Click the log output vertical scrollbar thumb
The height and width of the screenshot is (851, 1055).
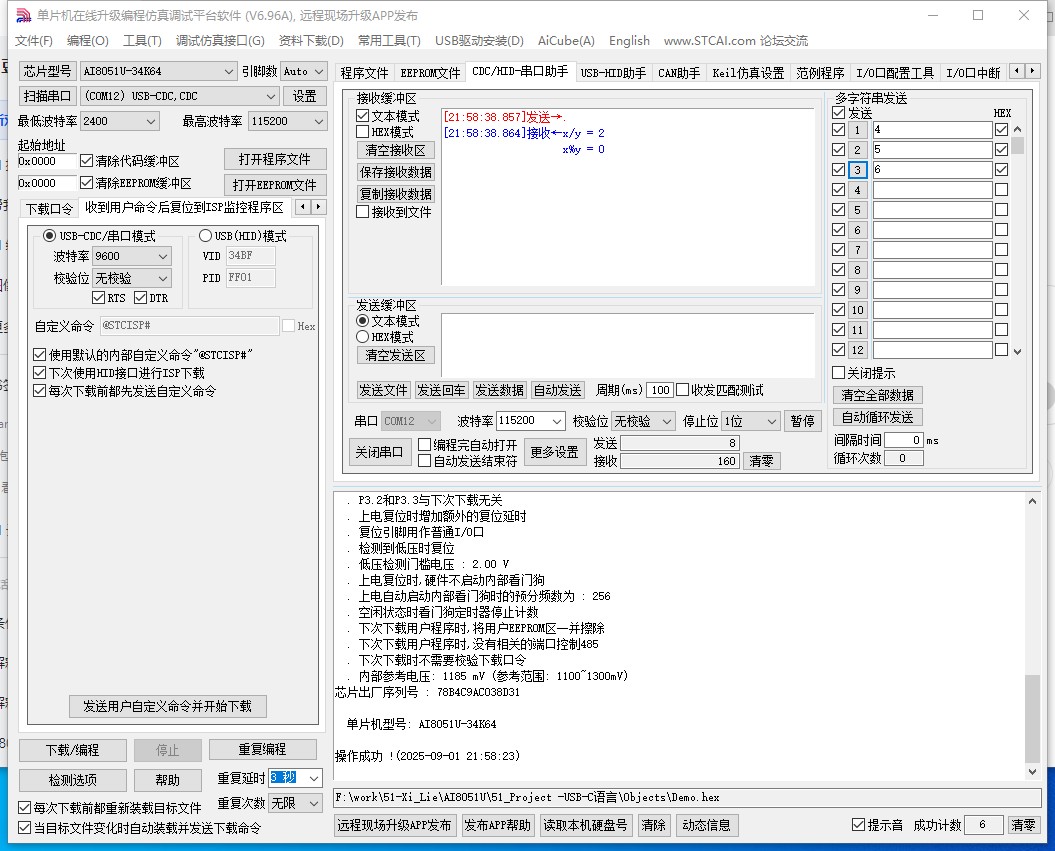(1032, 718)
